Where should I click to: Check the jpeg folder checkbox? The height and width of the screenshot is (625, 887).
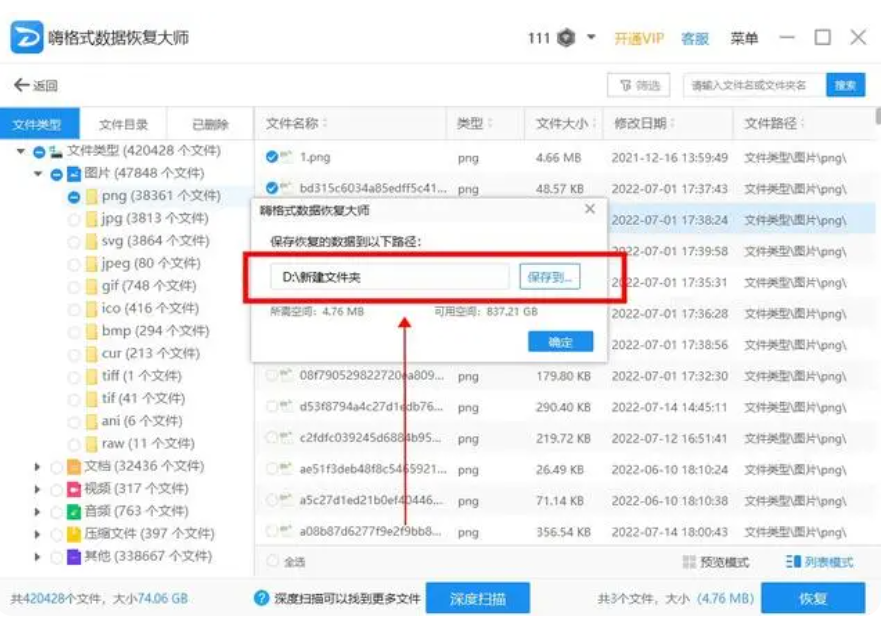[x=74, y=265]
